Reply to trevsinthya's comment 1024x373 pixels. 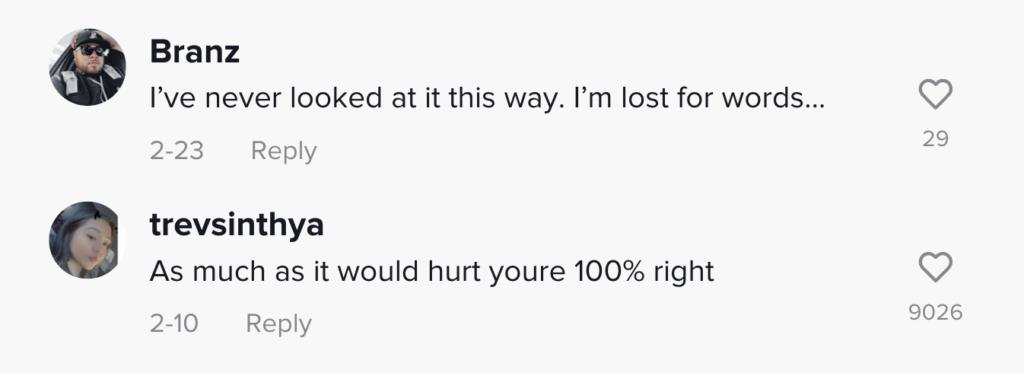coord(279,324)
